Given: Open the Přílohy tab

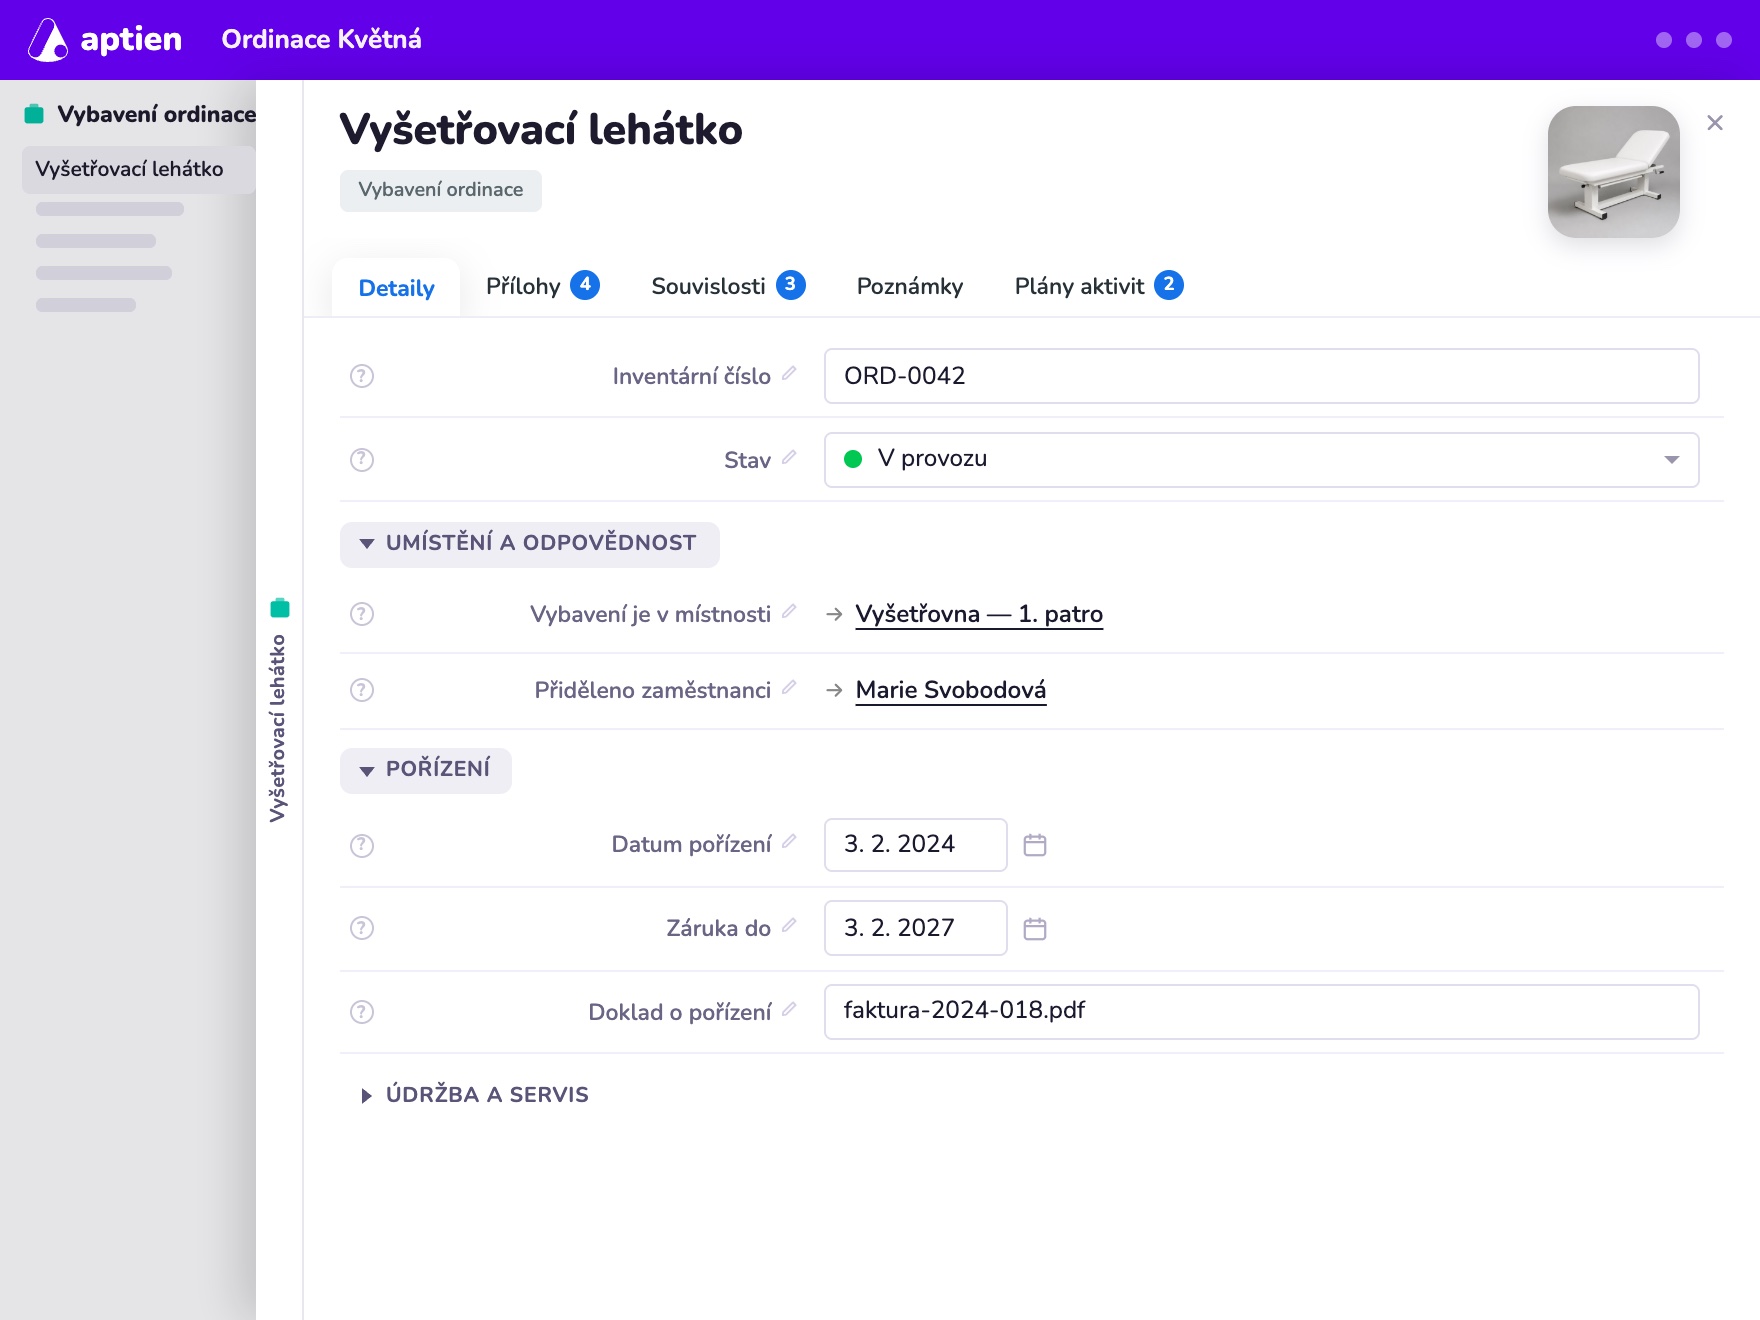Looking at the screenshot, I should [x=543, y=286].
